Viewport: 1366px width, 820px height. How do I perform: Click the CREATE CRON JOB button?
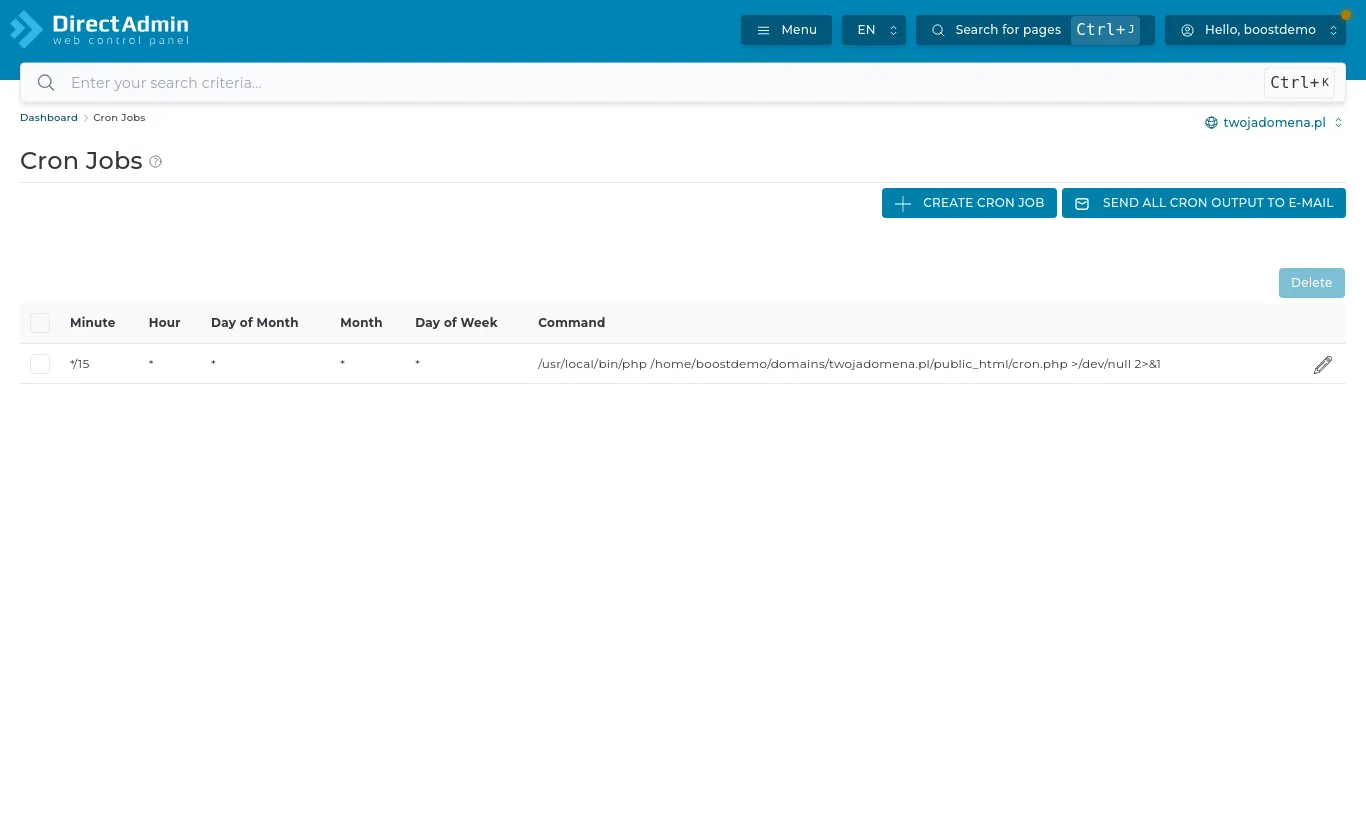(x=969, y=203)
